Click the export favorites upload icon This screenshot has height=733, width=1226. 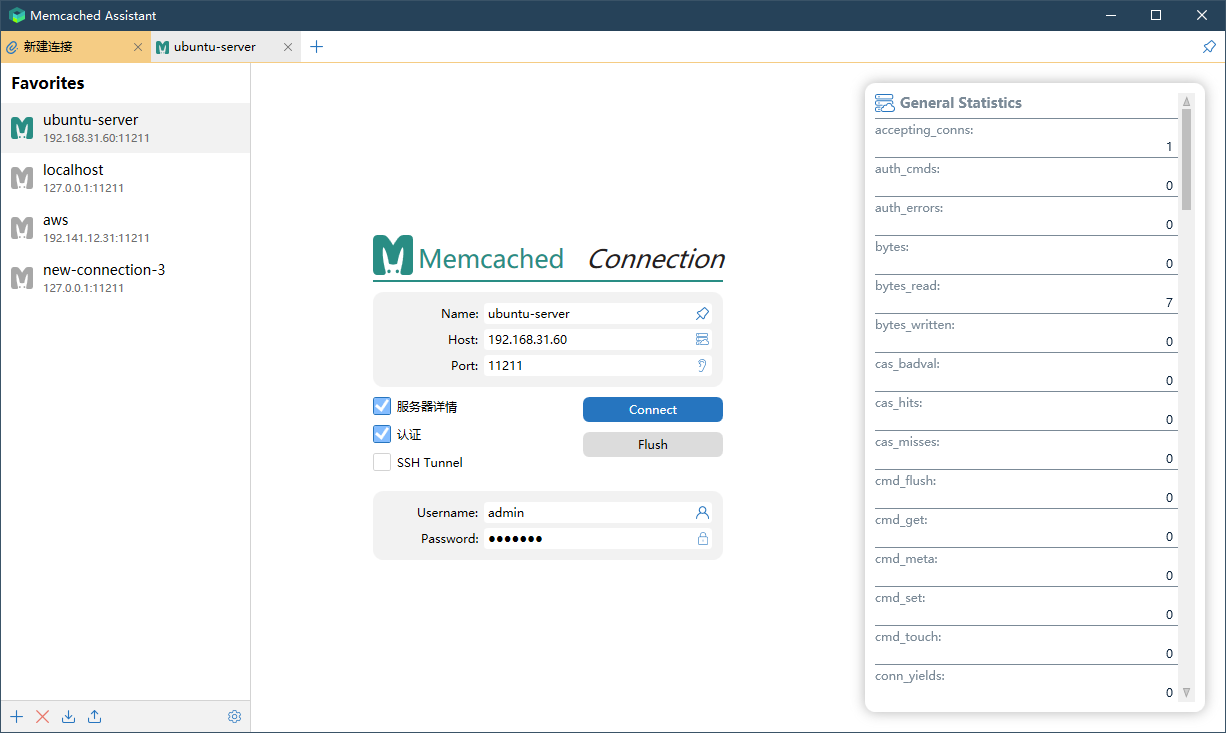pos(94,716)
